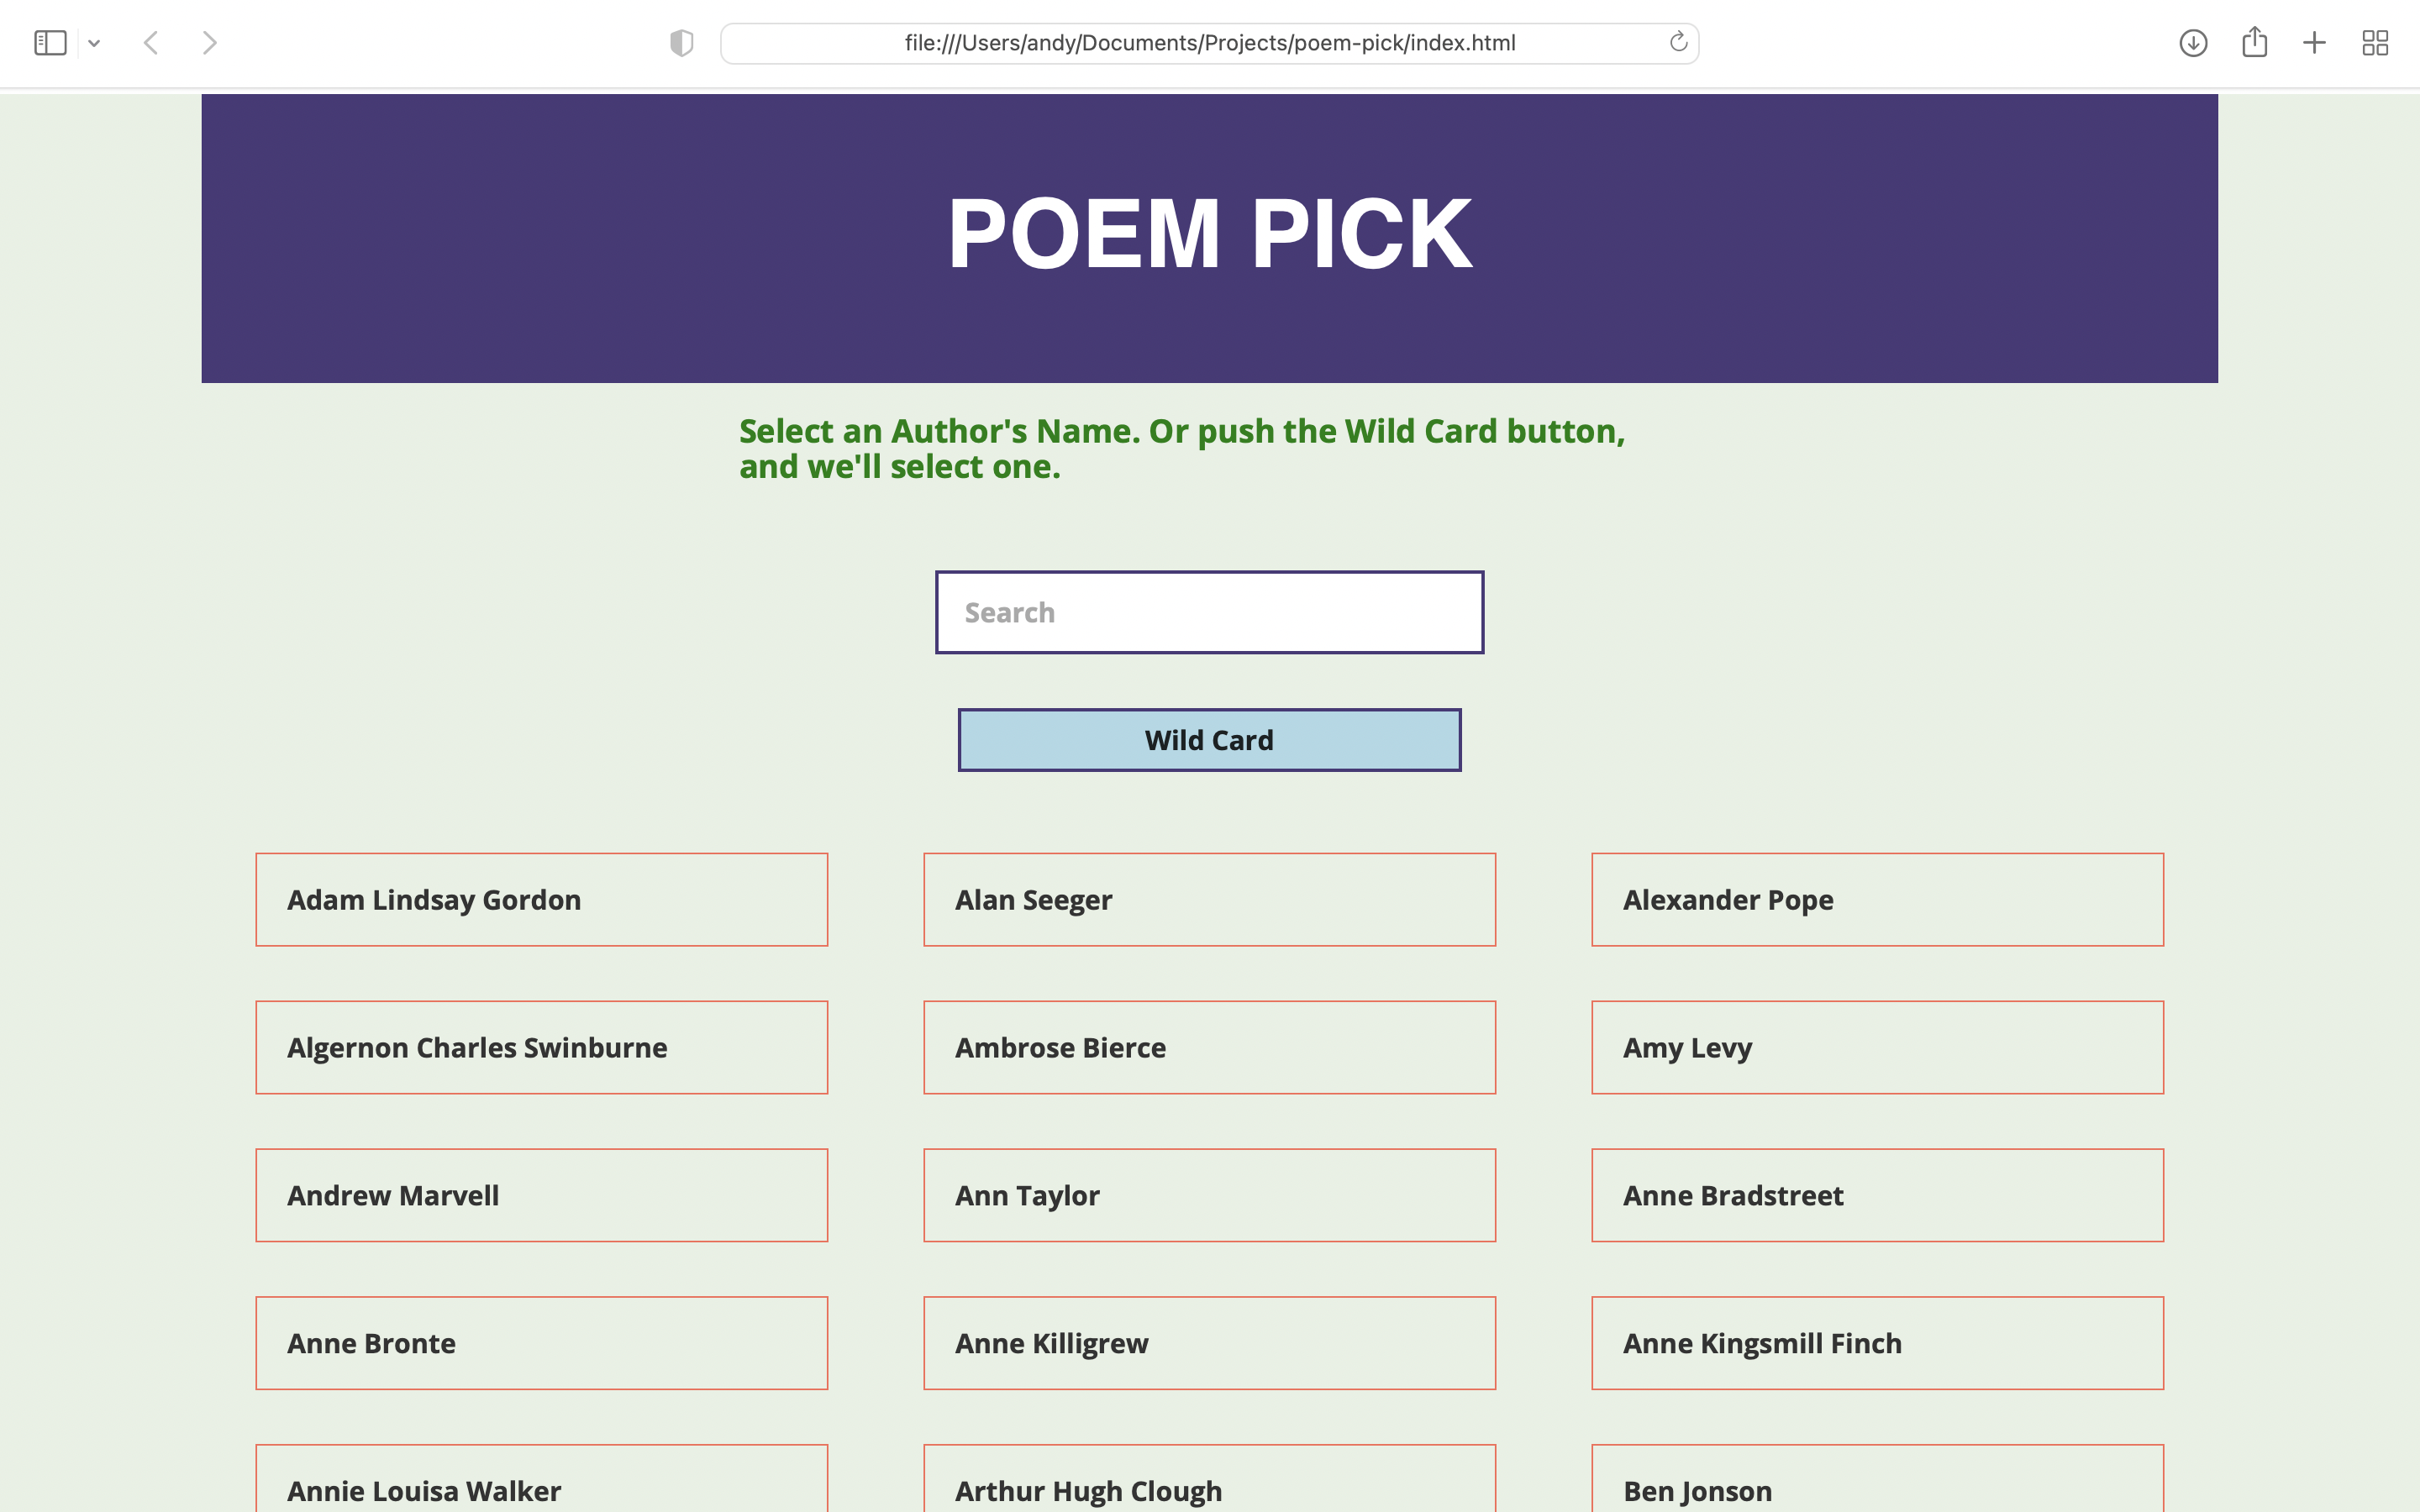Click the URL bar dropdown arrow
The width and height of the screenshot is (2420, 1512).
point(94,40)
